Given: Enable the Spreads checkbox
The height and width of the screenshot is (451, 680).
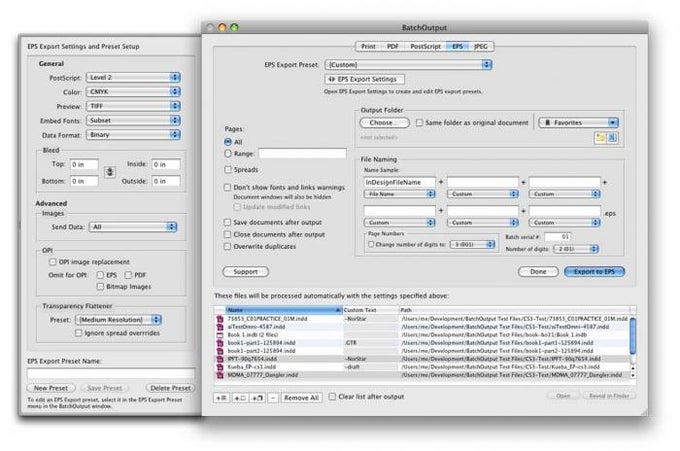Looking at the screenshot, I should pyautogui.click(x=228, y=170).
